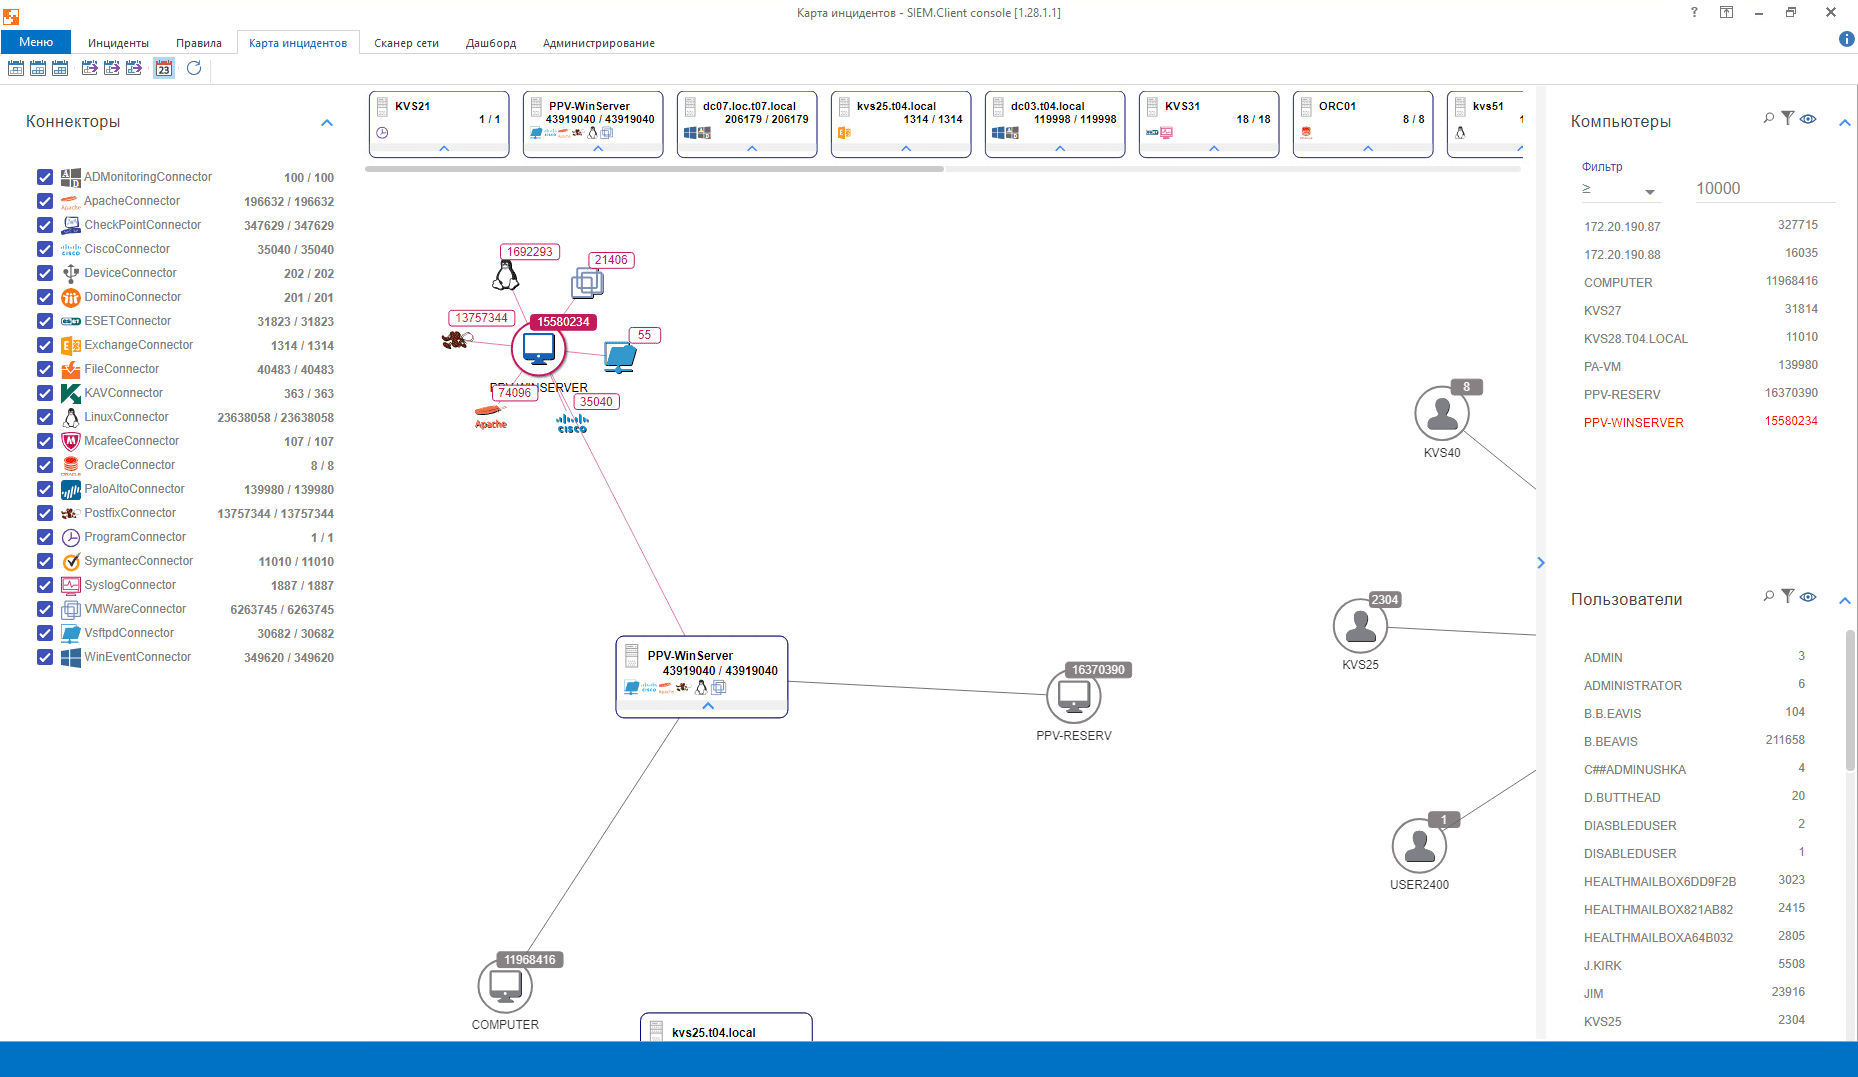The image size is (1858, 1077).
Task: Select PA-VM in the computers list
Action: click(x=1701, y=366)
